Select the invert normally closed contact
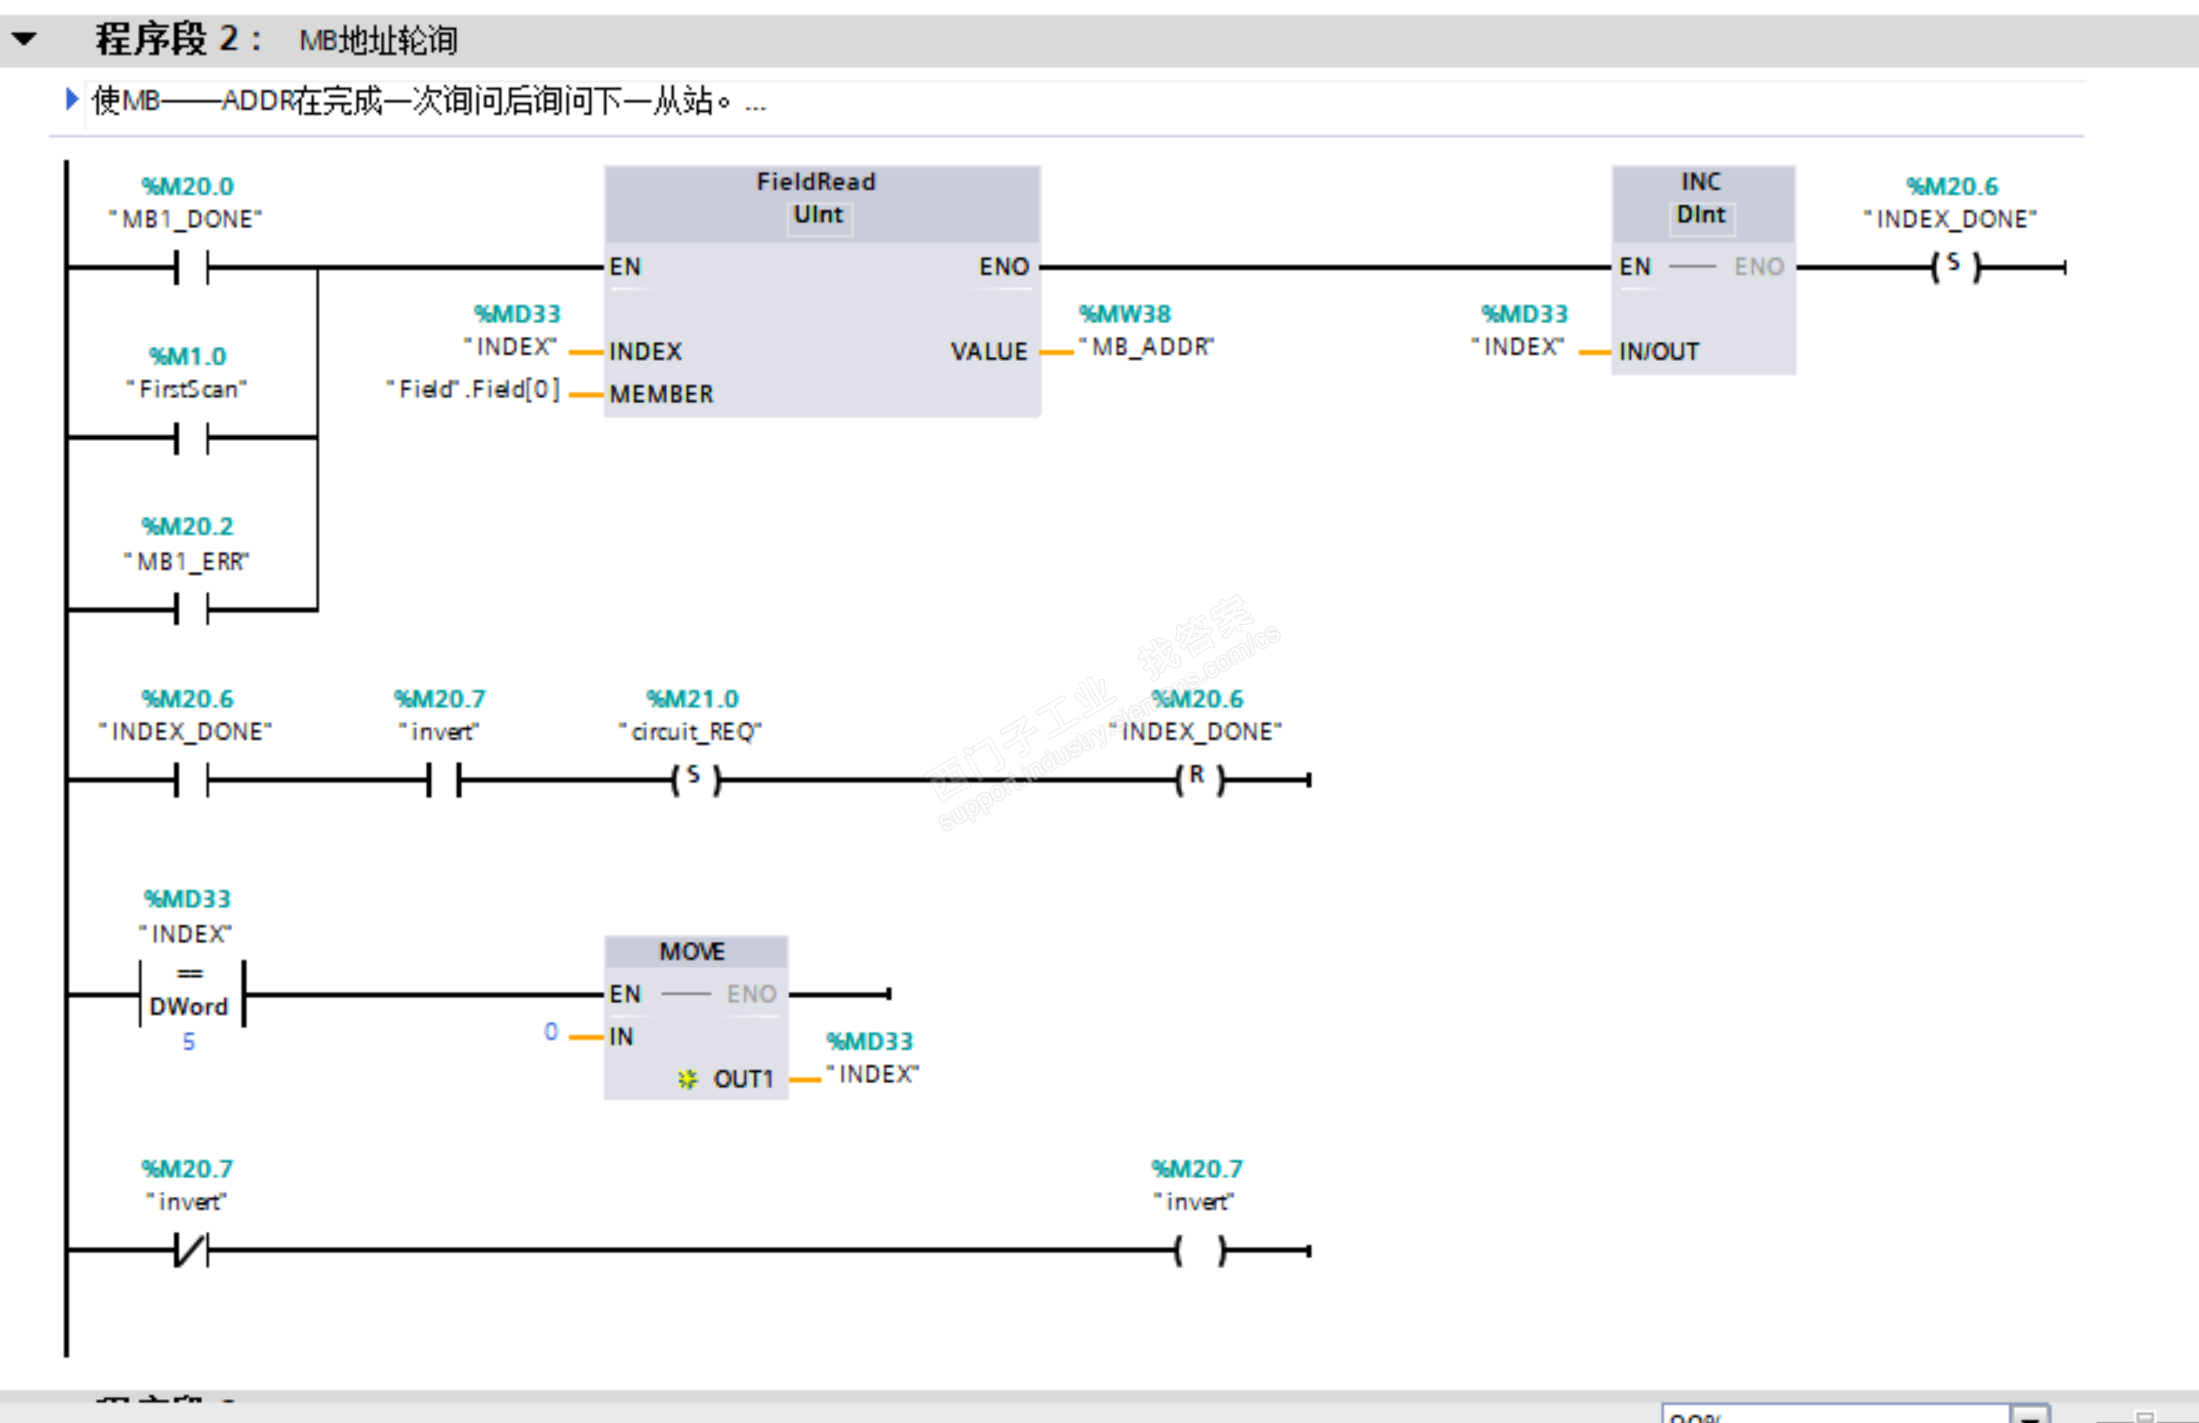The image size is (2199, 1423). tap(191, 1250)
